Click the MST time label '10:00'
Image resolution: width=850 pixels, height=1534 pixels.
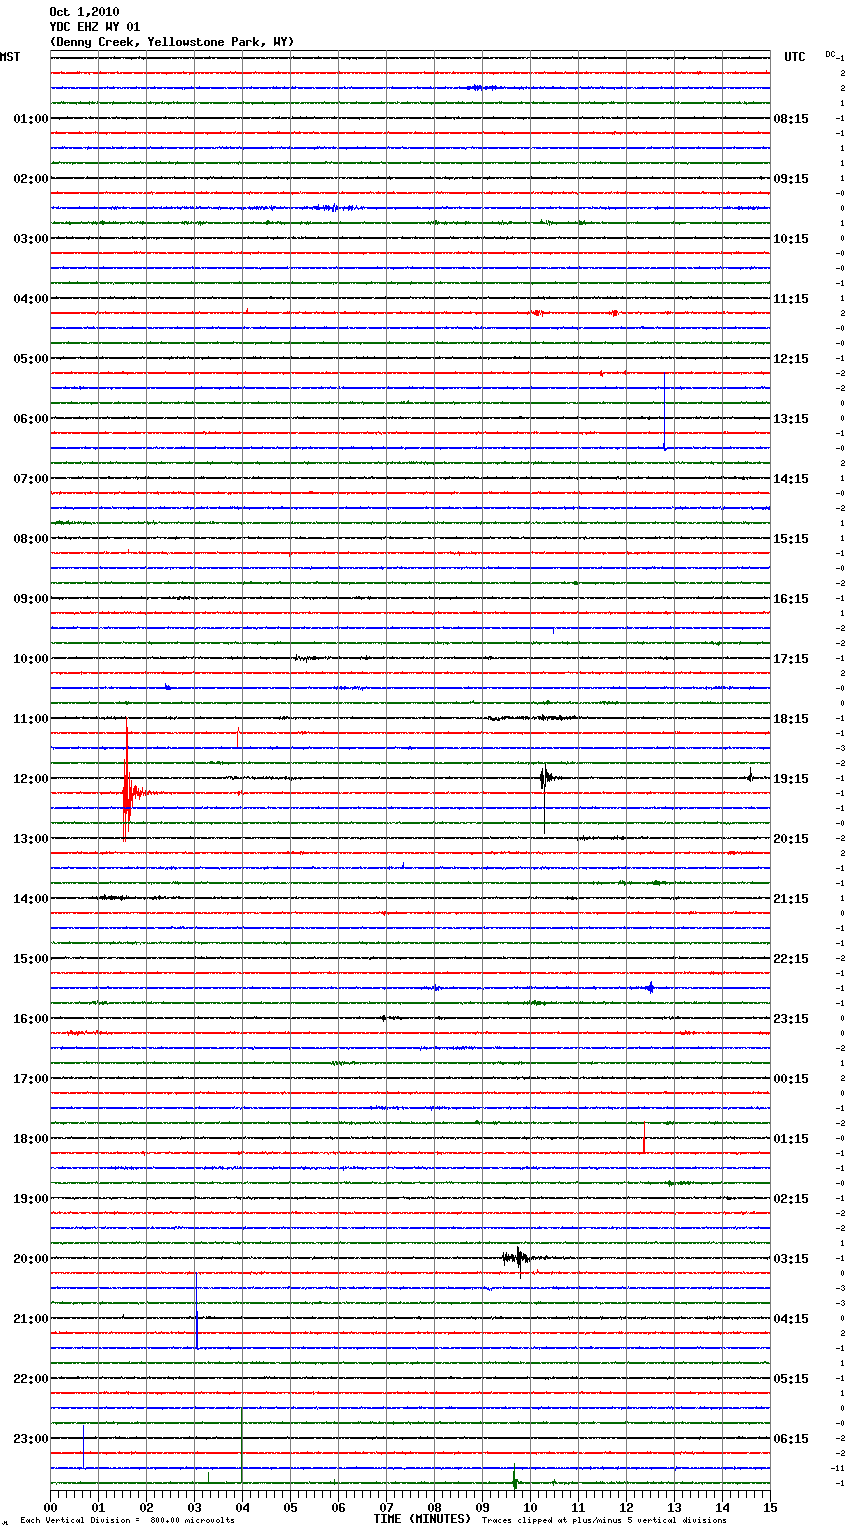31,659
